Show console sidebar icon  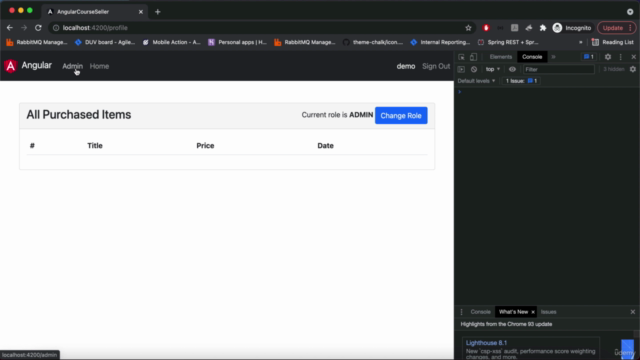tap(461, 69)
